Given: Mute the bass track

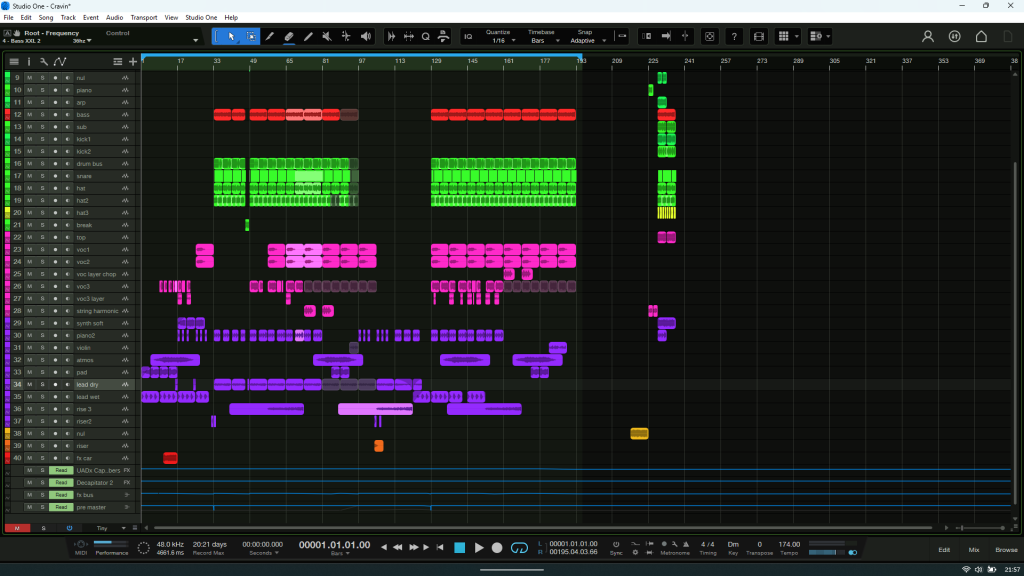Looking at the screenshot, I should tap(30, 115).
